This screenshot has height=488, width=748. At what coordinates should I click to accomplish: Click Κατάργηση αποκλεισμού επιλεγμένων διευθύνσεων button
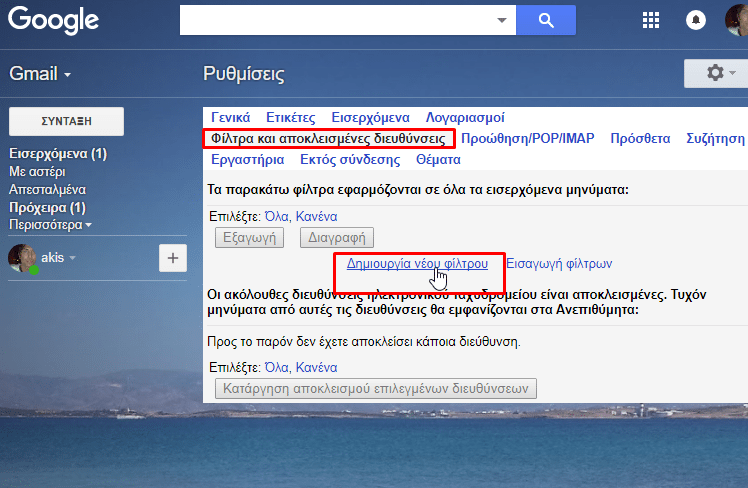pyautogui.click(x=376, y=388)
